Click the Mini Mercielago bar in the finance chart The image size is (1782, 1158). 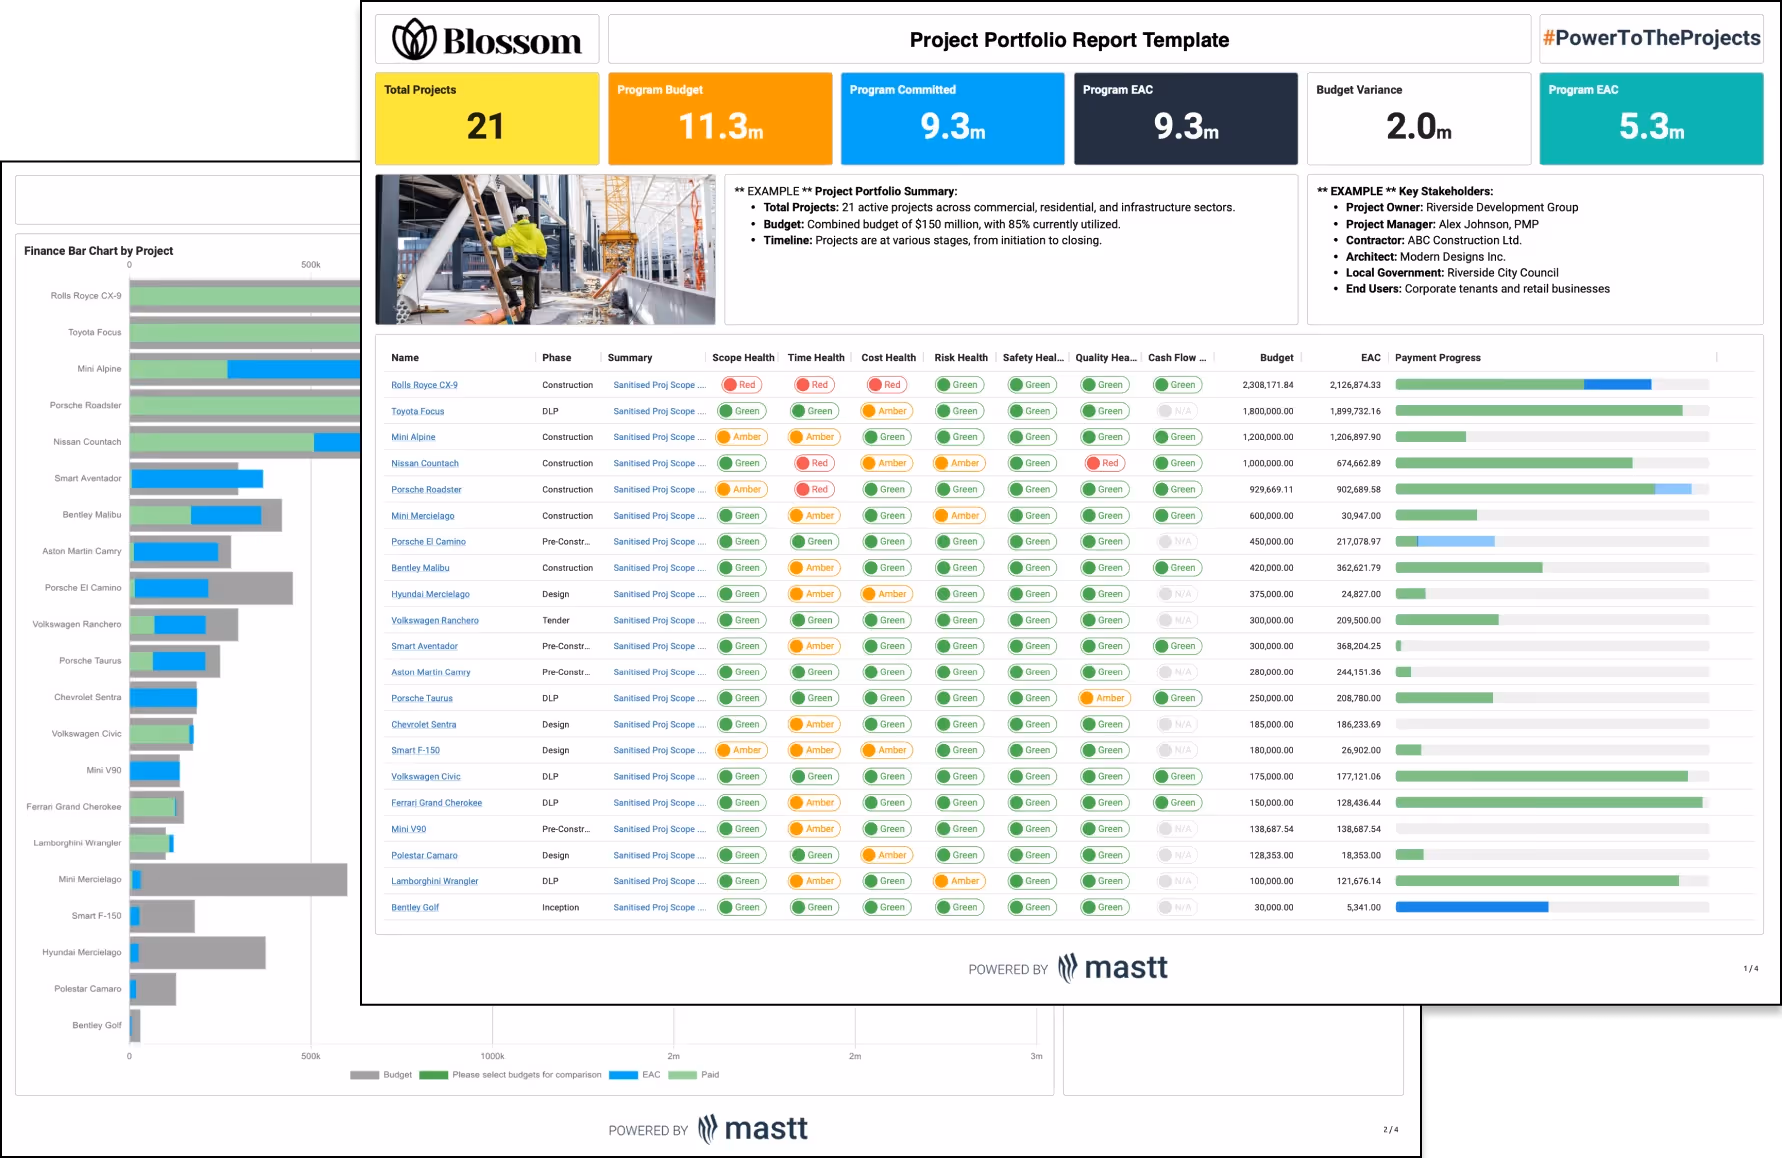point(239,880)
